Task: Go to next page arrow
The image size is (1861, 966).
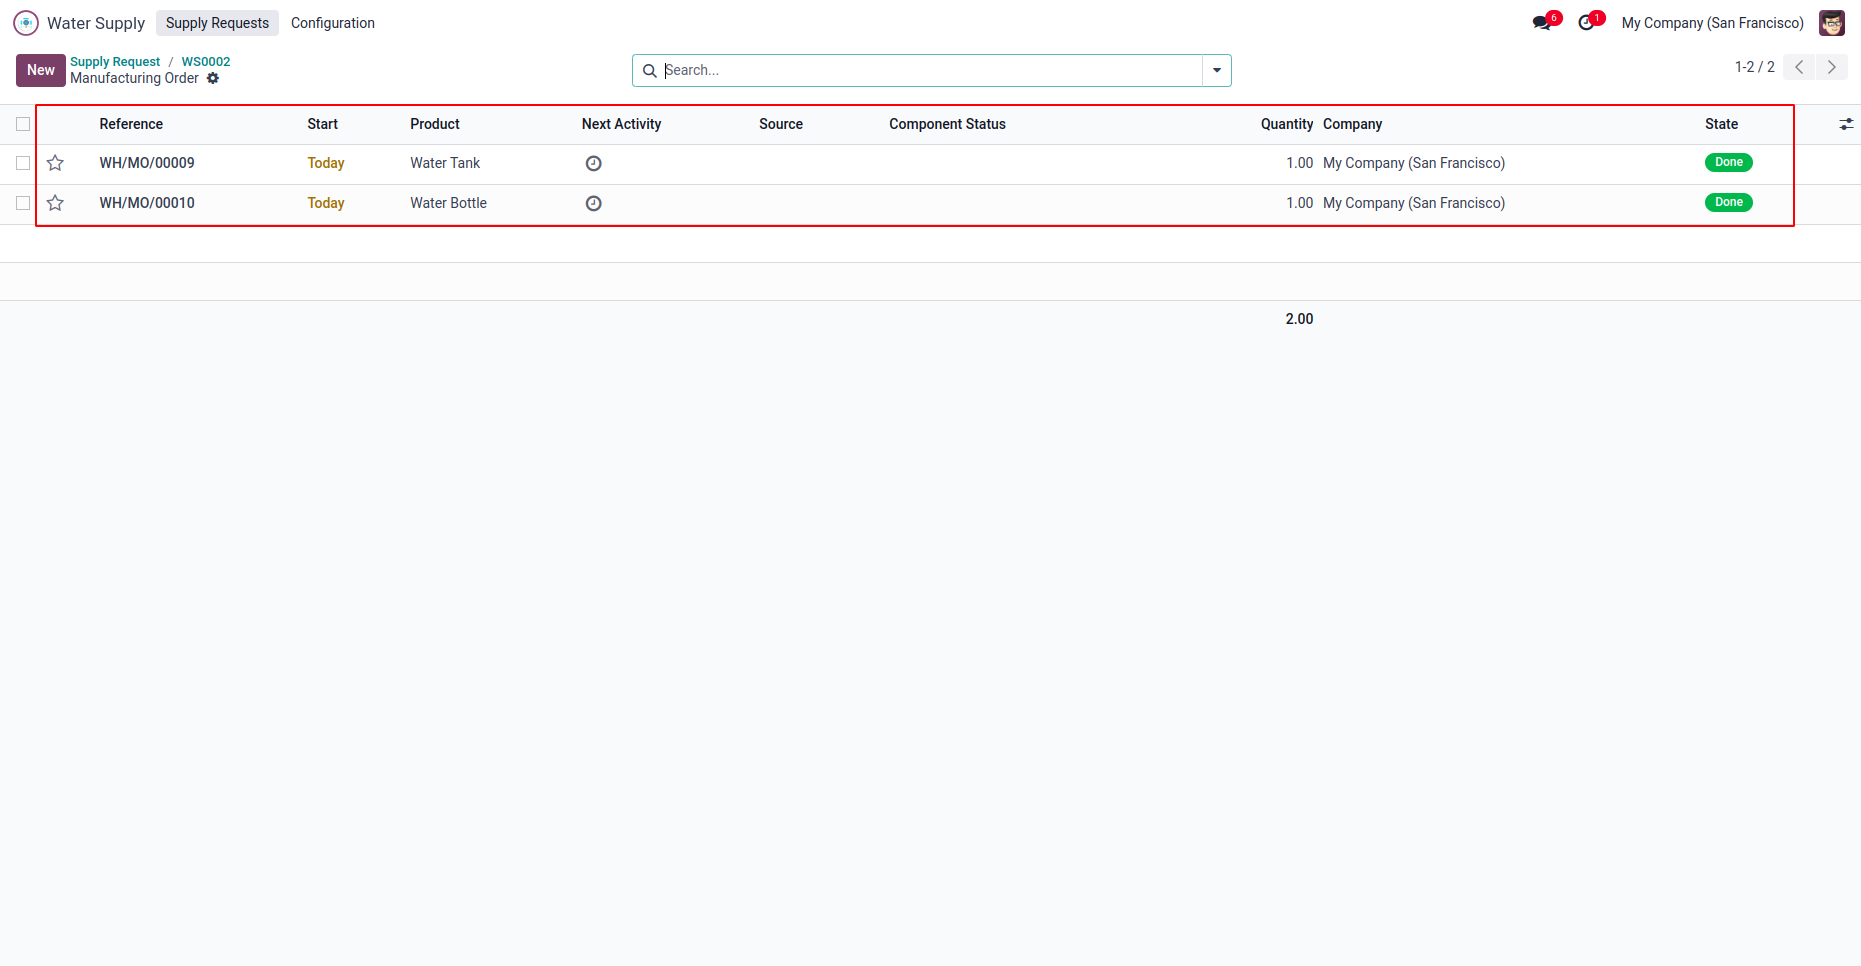Action: (1832, 67)
